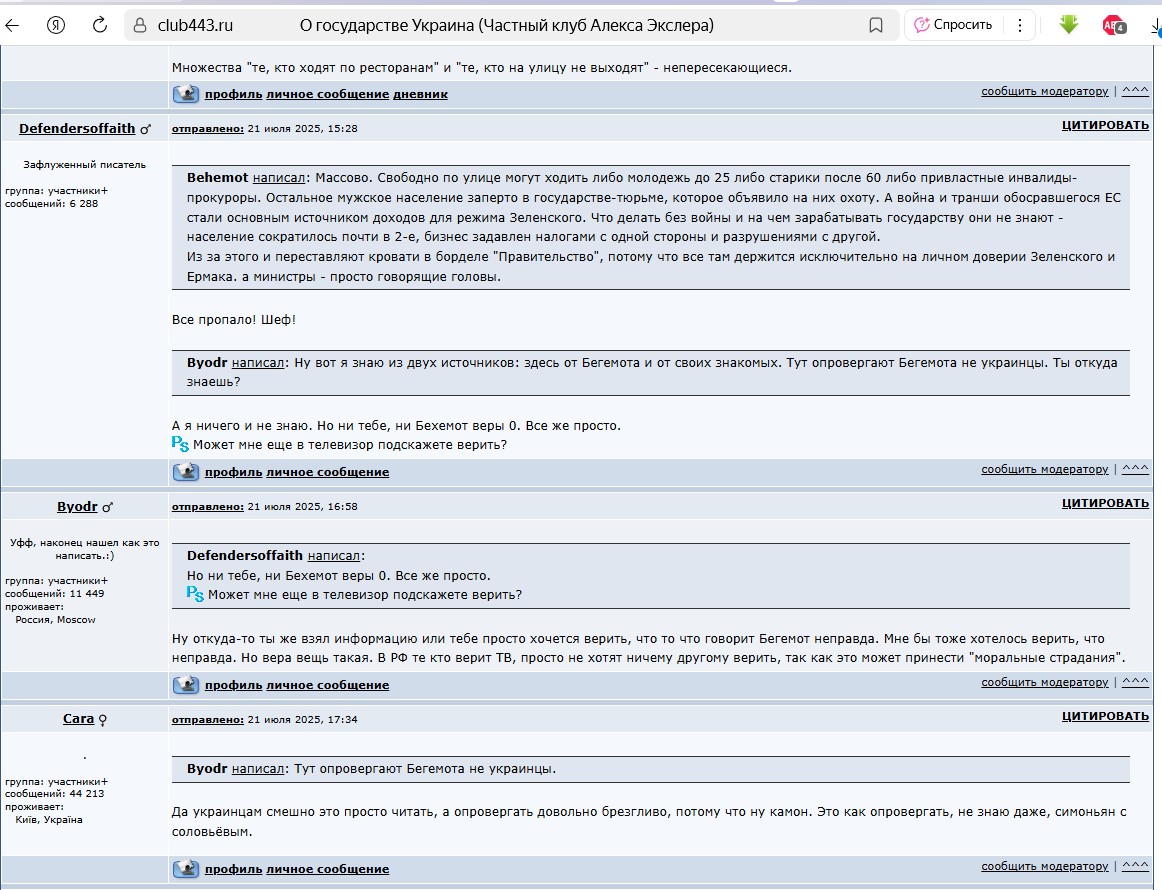Quote Cara's post with ЦИТИРОВАТЬ

click(1105, 716)
